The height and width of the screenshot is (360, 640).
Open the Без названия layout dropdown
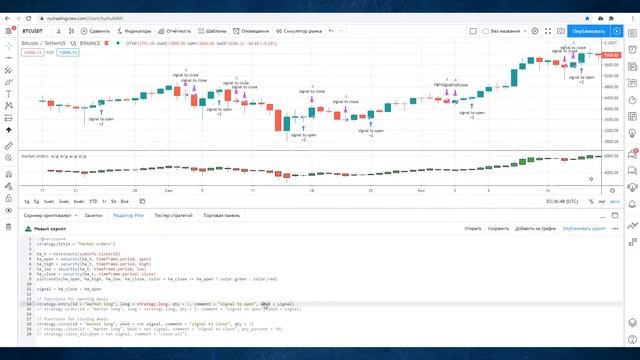[x=504, y=31]
